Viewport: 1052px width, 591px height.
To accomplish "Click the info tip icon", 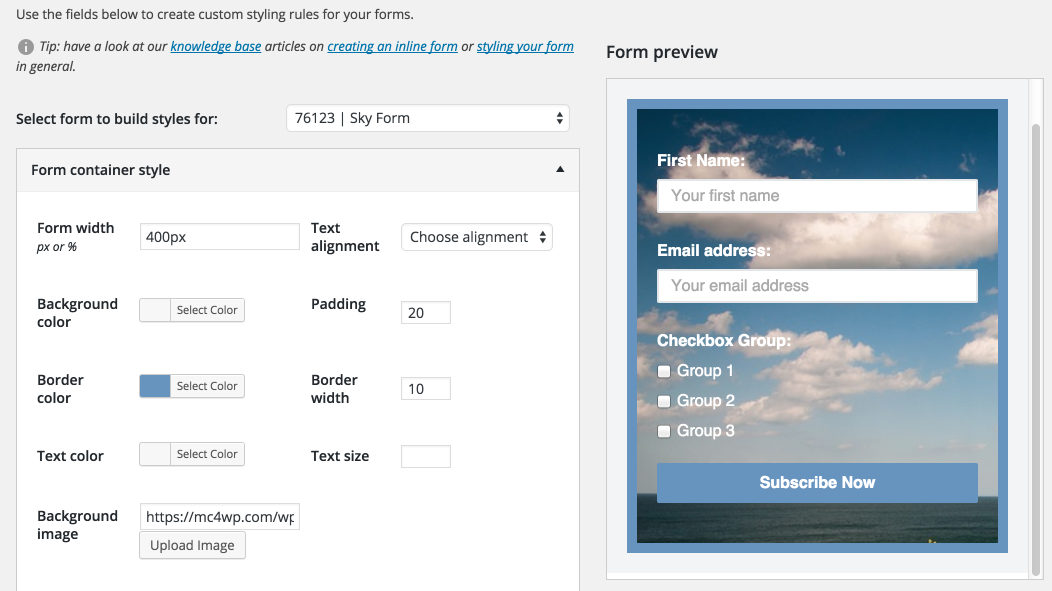I will [26, 47].
